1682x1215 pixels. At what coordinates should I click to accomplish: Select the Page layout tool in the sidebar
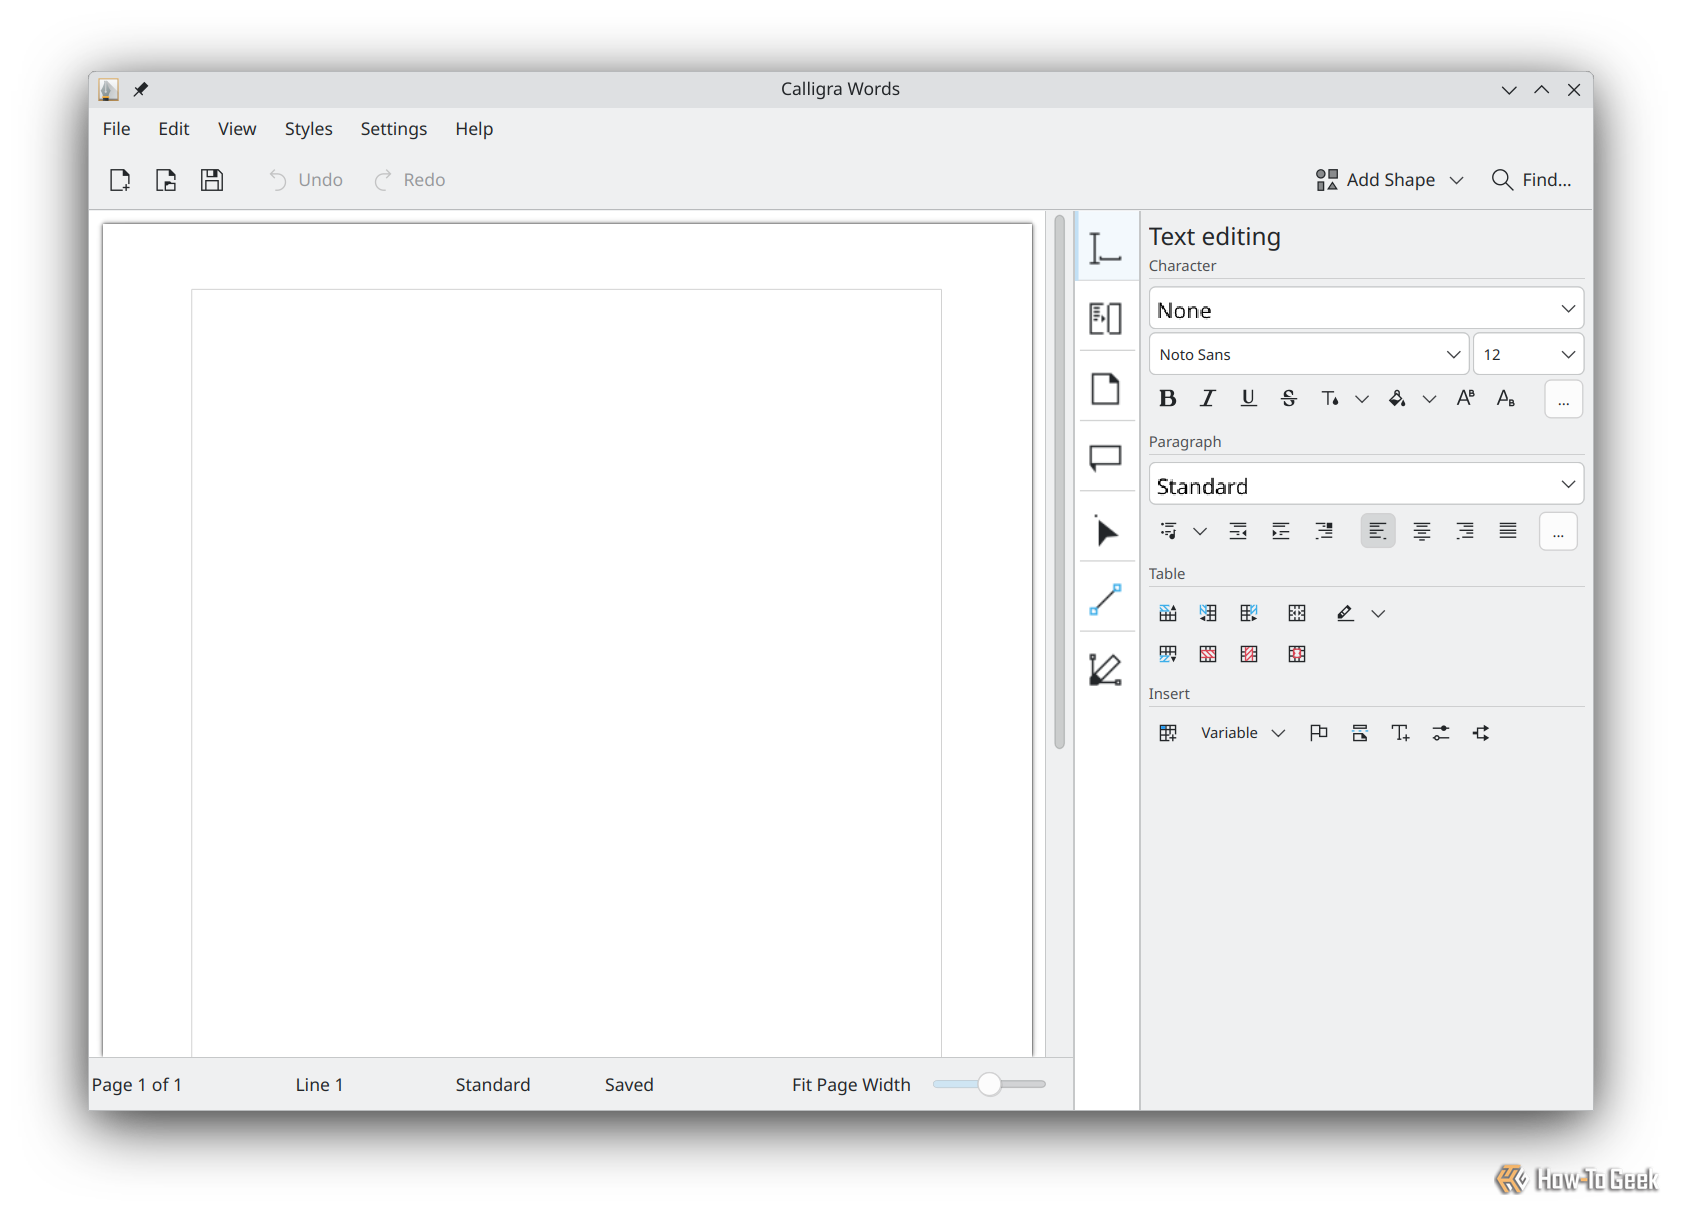click(x=1107, y=389)
